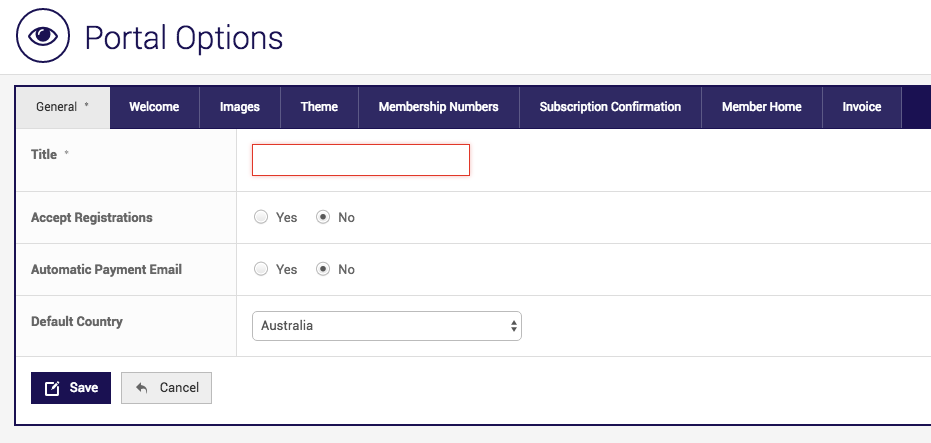Open the Member Home tab
Image resolution: width=931 pixels, height=443 pixels.
pos(761,107)
